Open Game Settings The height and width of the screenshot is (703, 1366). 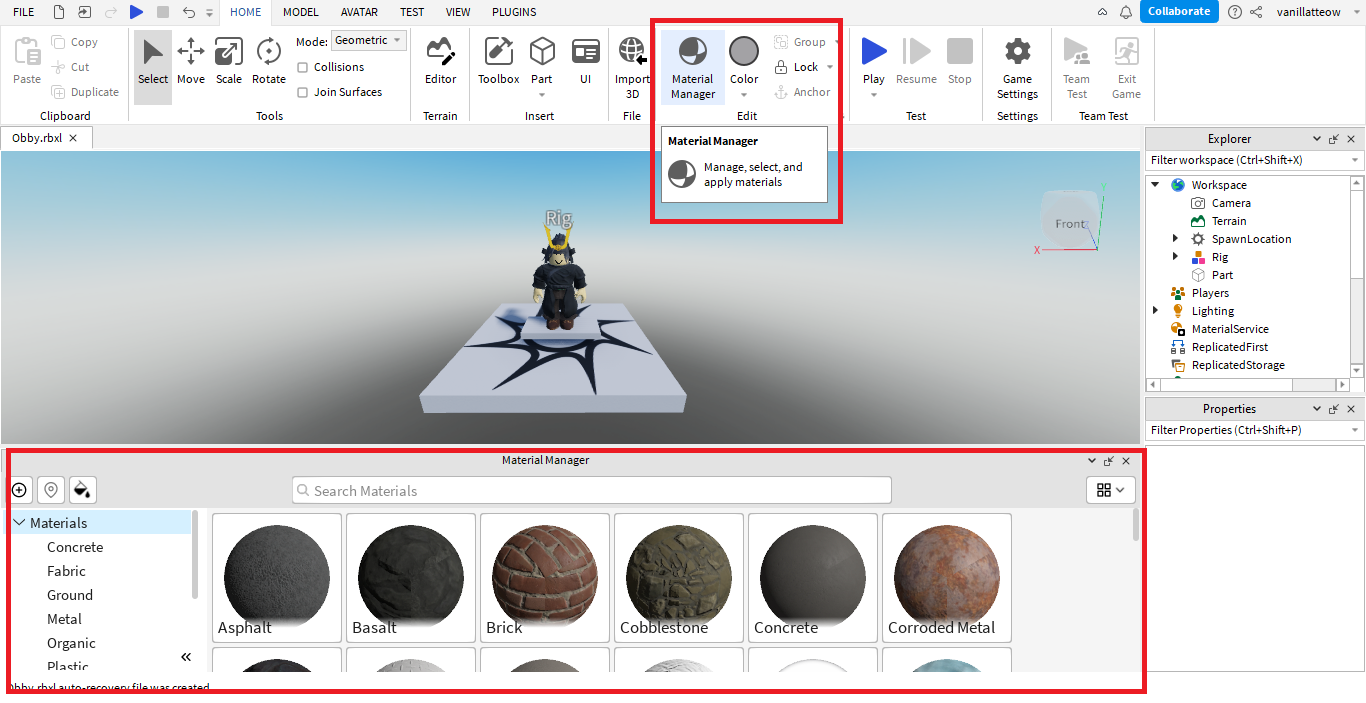(x=1017, y=67)
